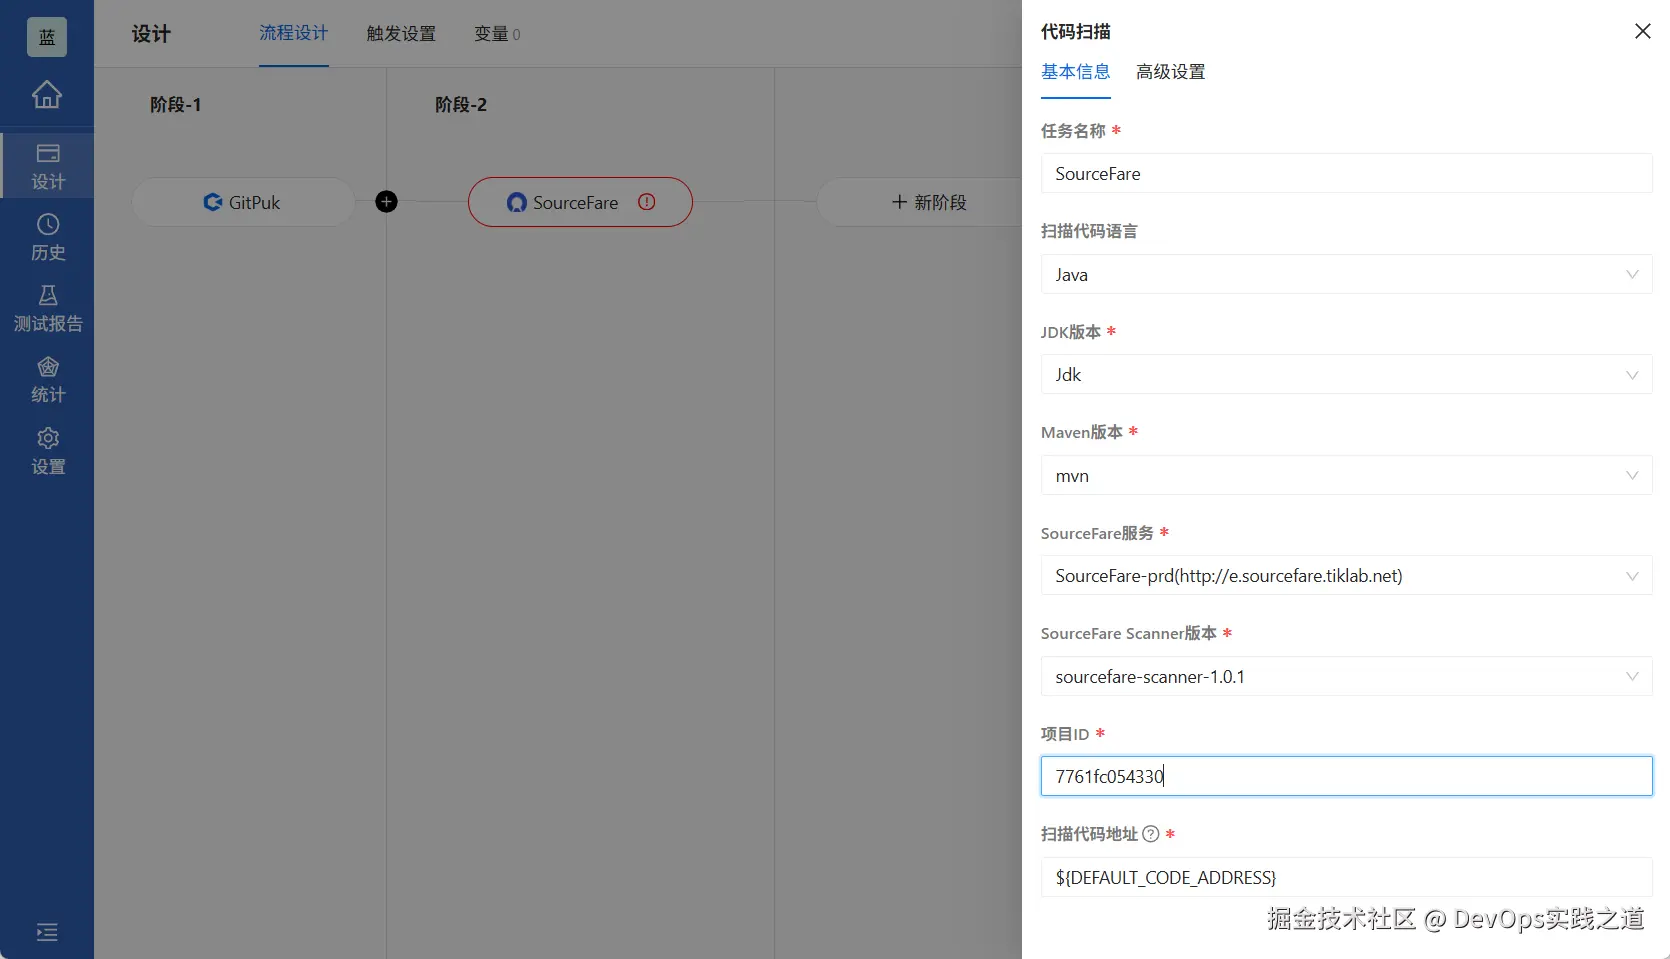Open the 设计 (Design) sidebar item
The image size is (1670, 959).
(47, 166)
